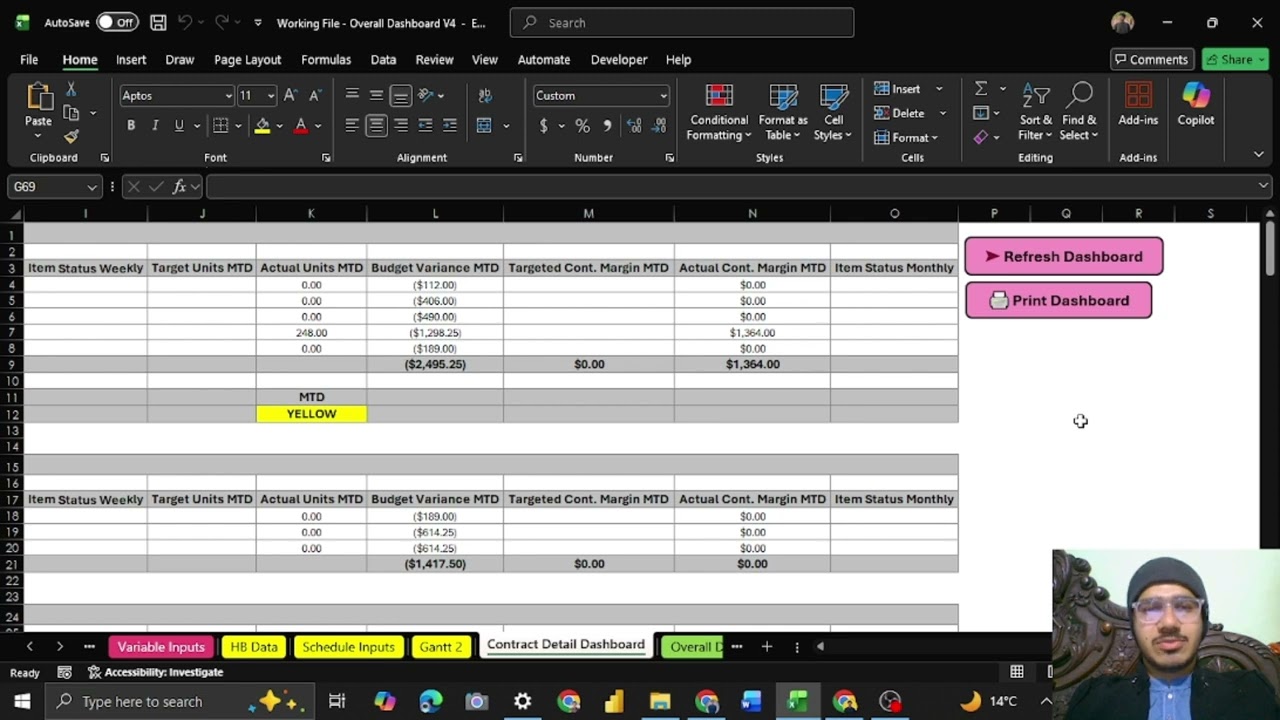Open Find & Select
Viewport: 1280px width, 720px height.
[1079, 112]
